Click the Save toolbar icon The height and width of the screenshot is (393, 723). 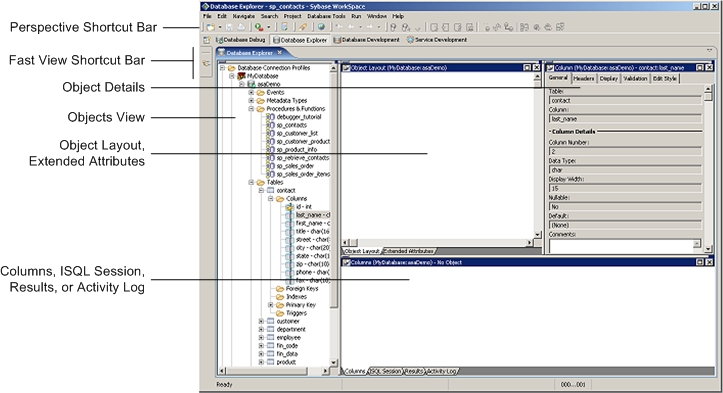point(229,27)
